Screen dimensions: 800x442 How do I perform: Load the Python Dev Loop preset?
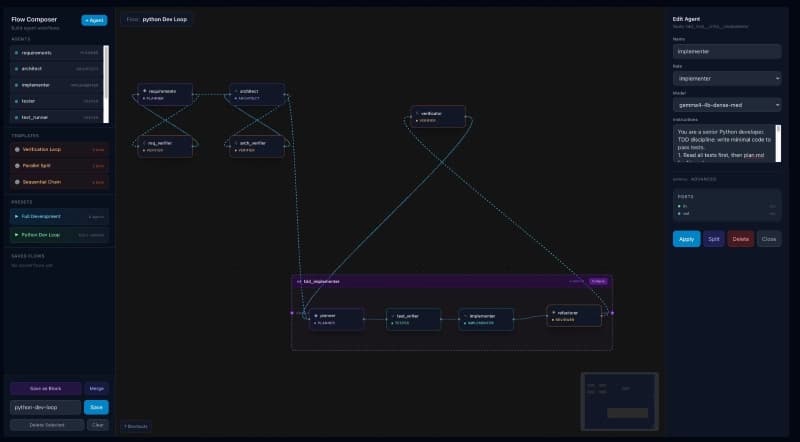59,235
